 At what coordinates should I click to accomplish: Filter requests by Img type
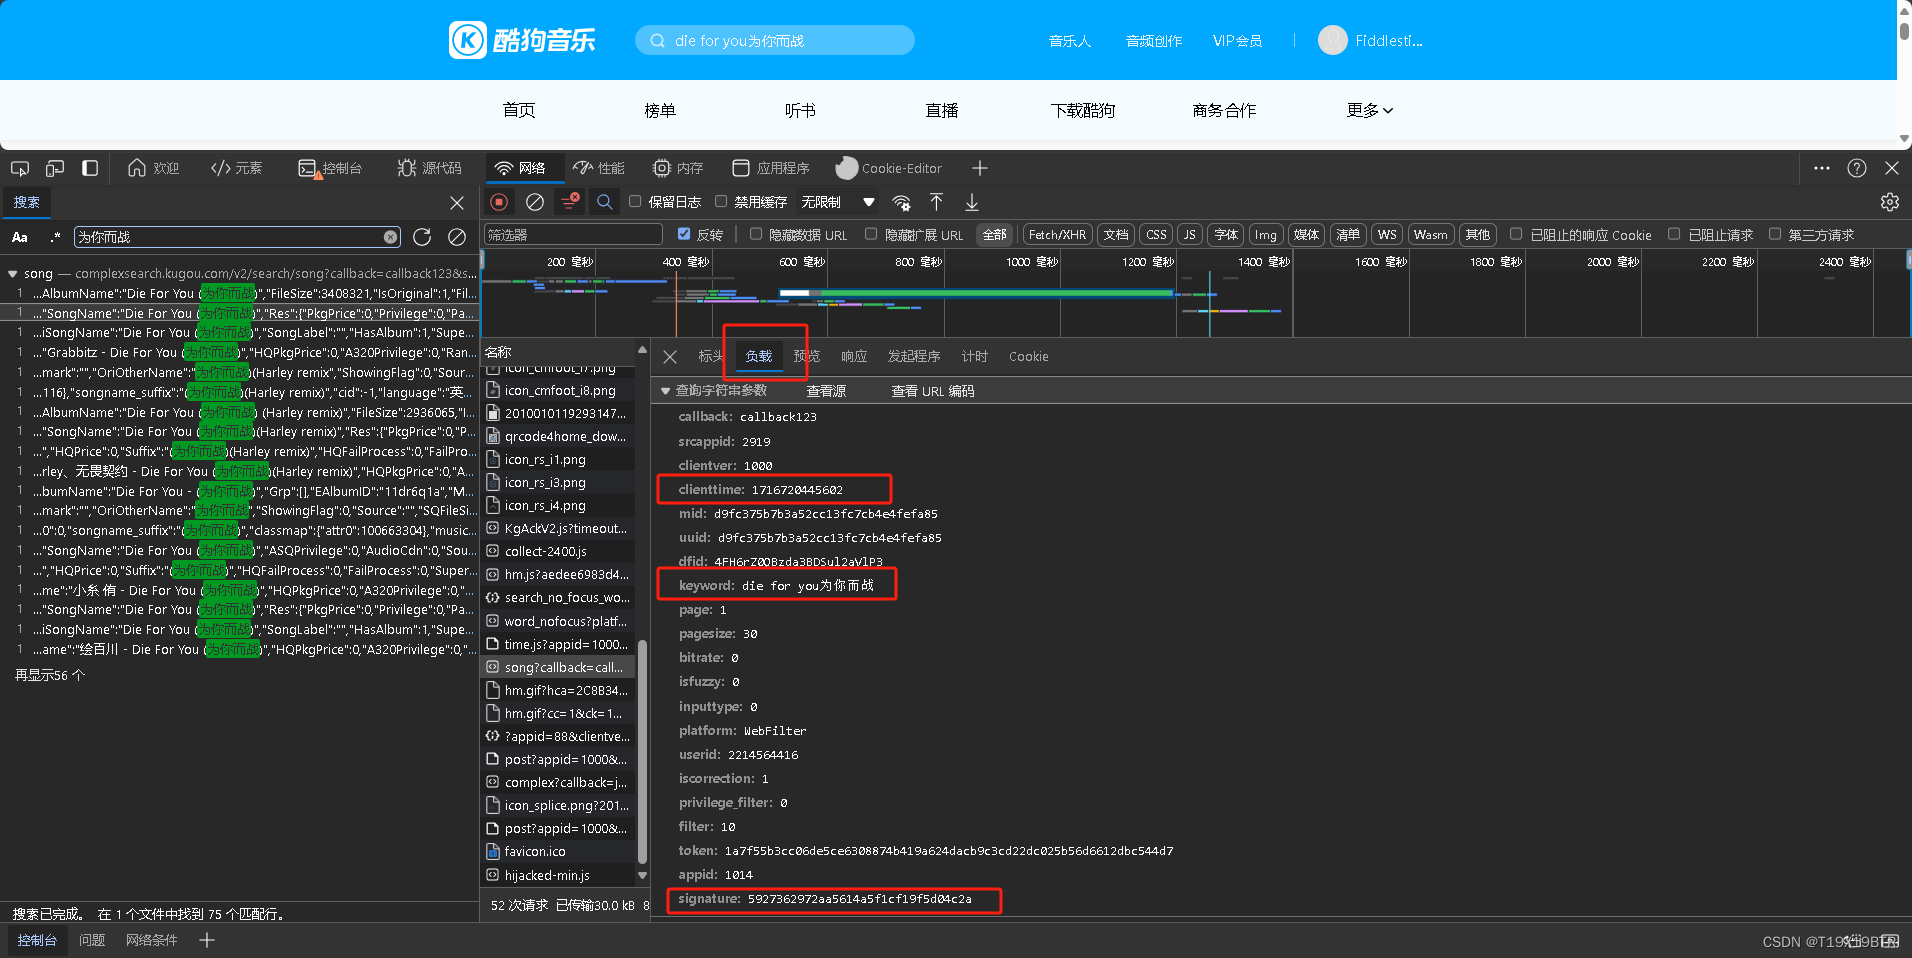point(1266,235)
